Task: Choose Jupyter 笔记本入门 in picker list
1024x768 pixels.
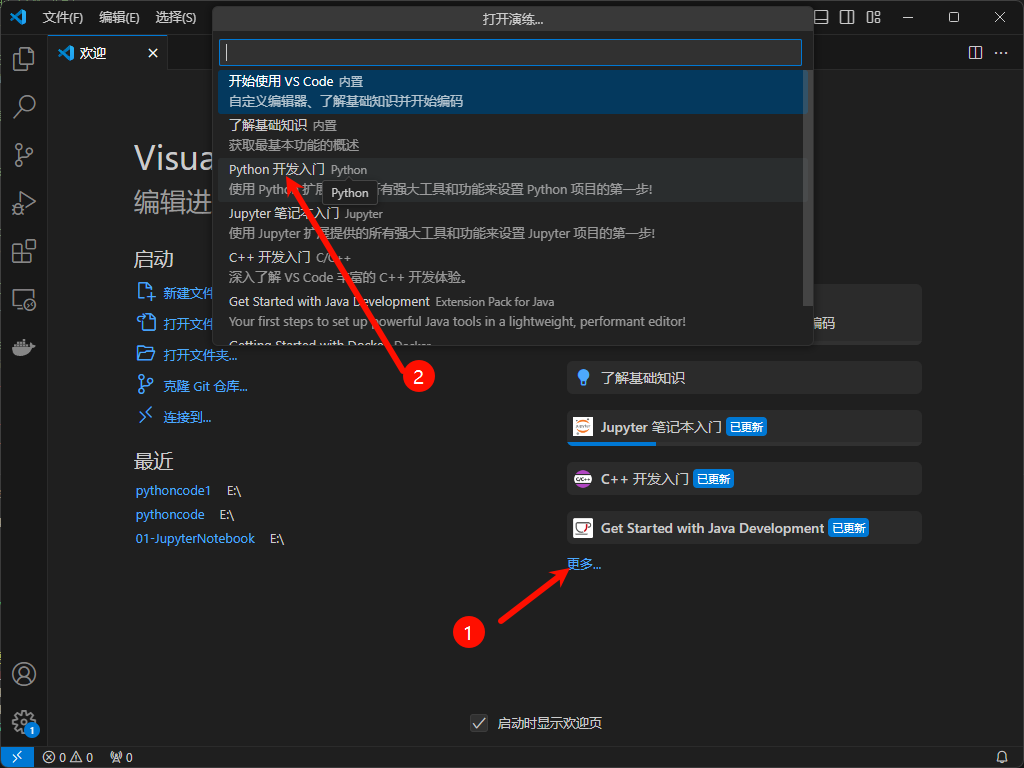Action: tap(513, 223)
